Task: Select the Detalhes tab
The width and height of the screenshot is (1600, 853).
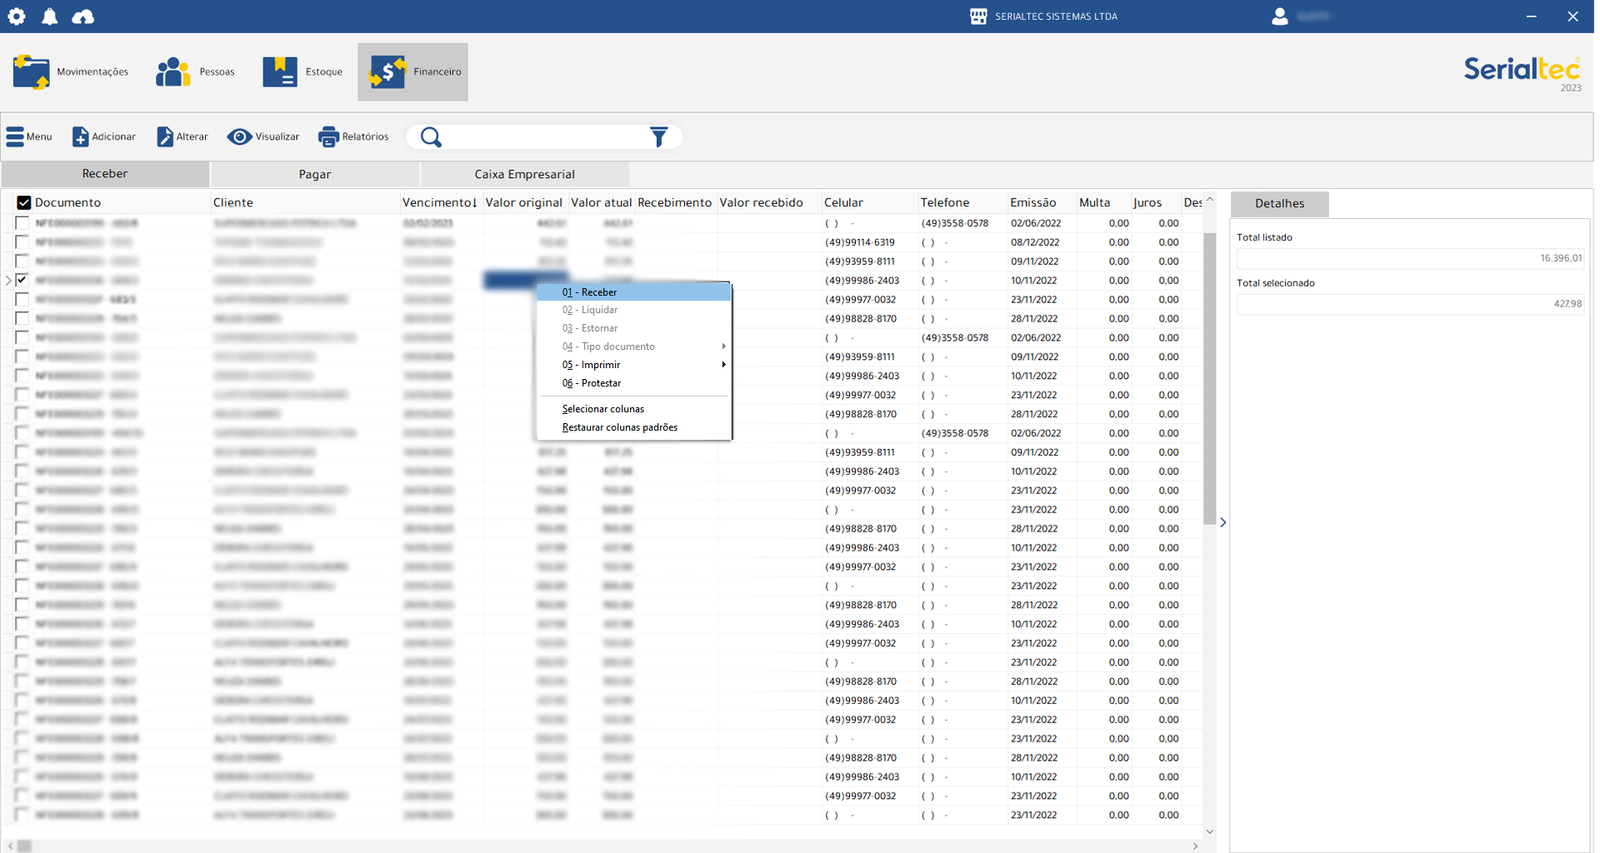Action: (1280, 204)
